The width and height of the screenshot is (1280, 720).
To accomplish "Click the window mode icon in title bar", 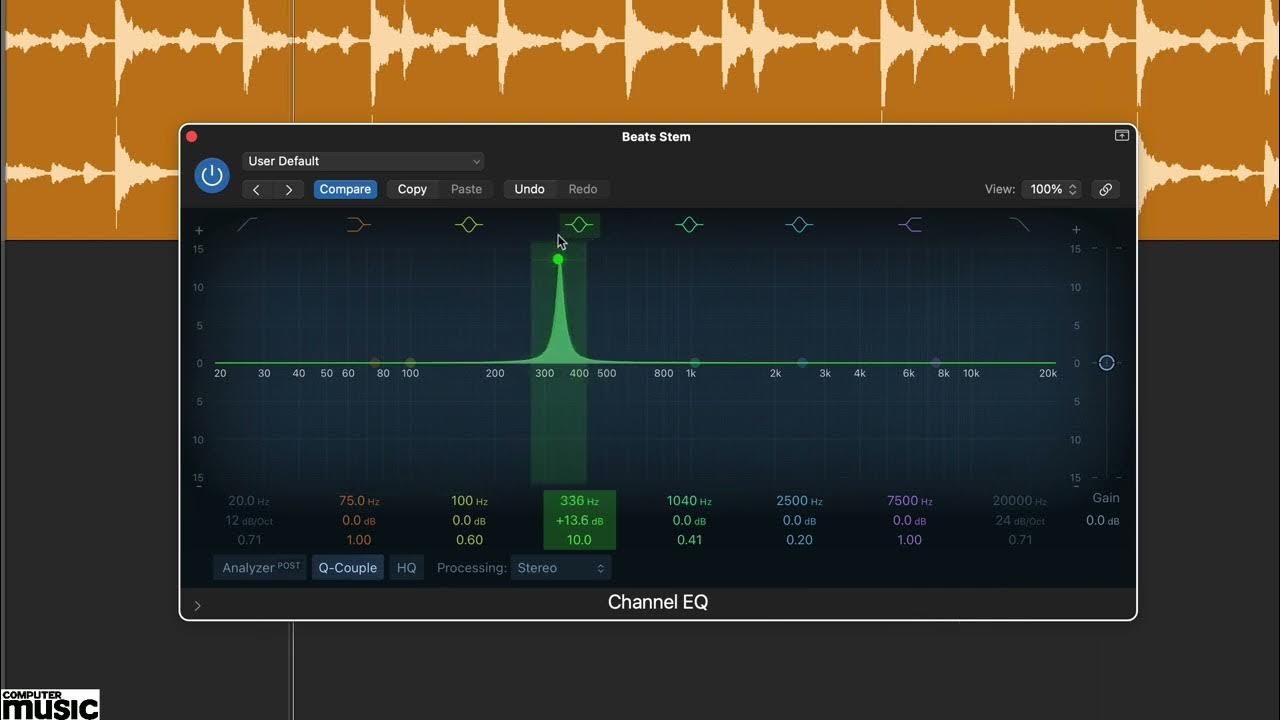I will tap(1122, 135).
